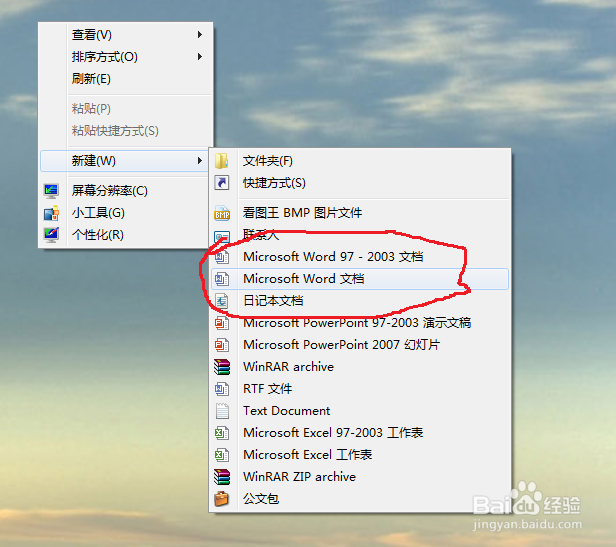Open 小工具(G) from the context menu

click(124, 213)
